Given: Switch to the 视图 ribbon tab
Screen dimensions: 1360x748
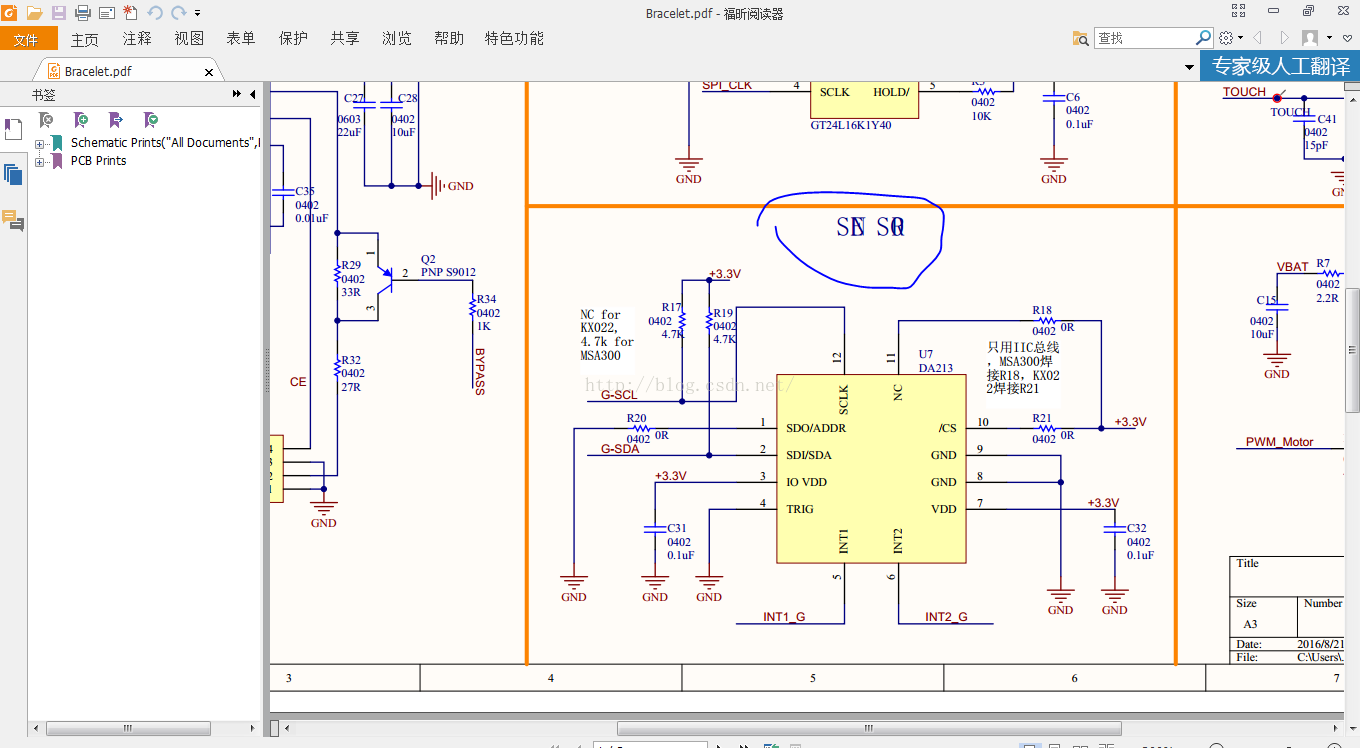Looking at the screenshot, I should click(189, 39).
